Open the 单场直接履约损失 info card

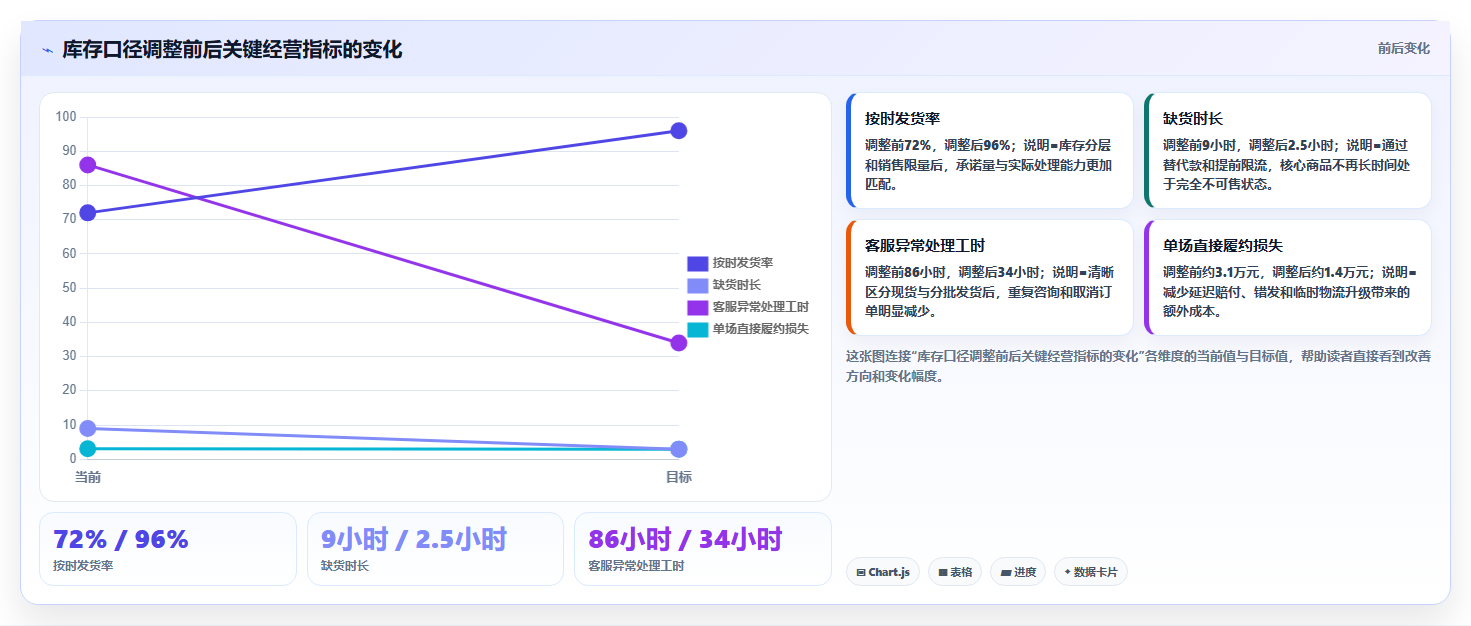pyautogui.click(x=1287, y=277)
